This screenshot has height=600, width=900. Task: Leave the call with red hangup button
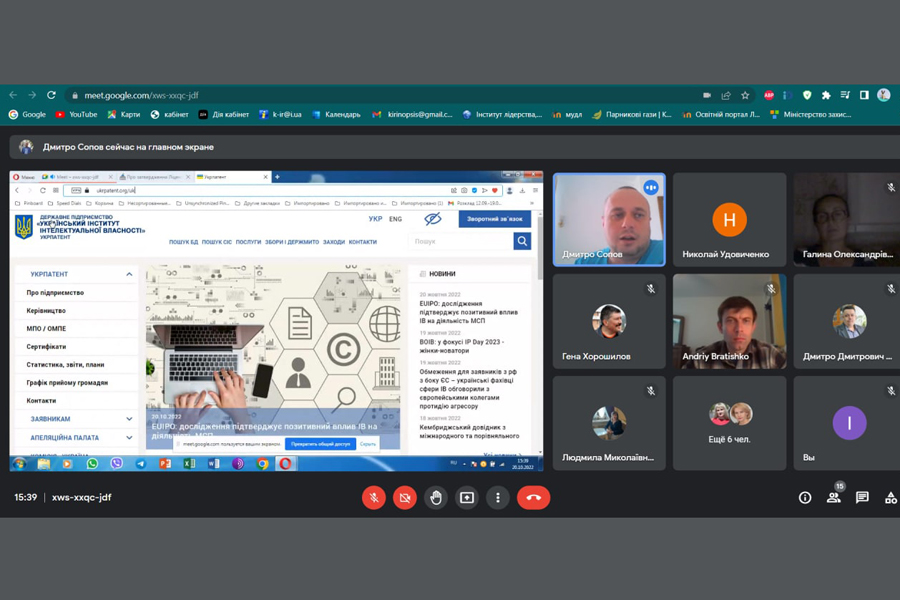[x=533, y=498]
